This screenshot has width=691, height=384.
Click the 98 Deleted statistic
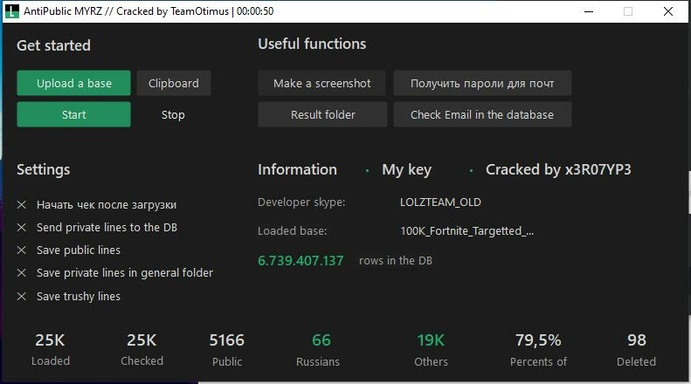point(636,350)
